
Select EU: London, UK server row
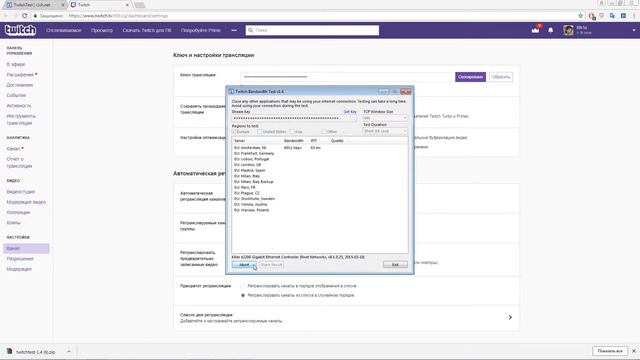[320, 165]
